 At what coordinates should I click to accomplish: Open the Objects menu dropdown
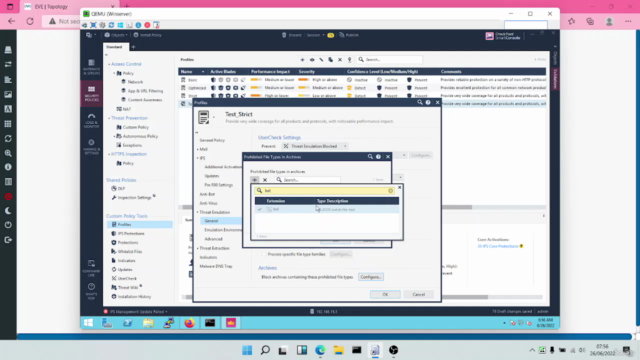[116, 35]
